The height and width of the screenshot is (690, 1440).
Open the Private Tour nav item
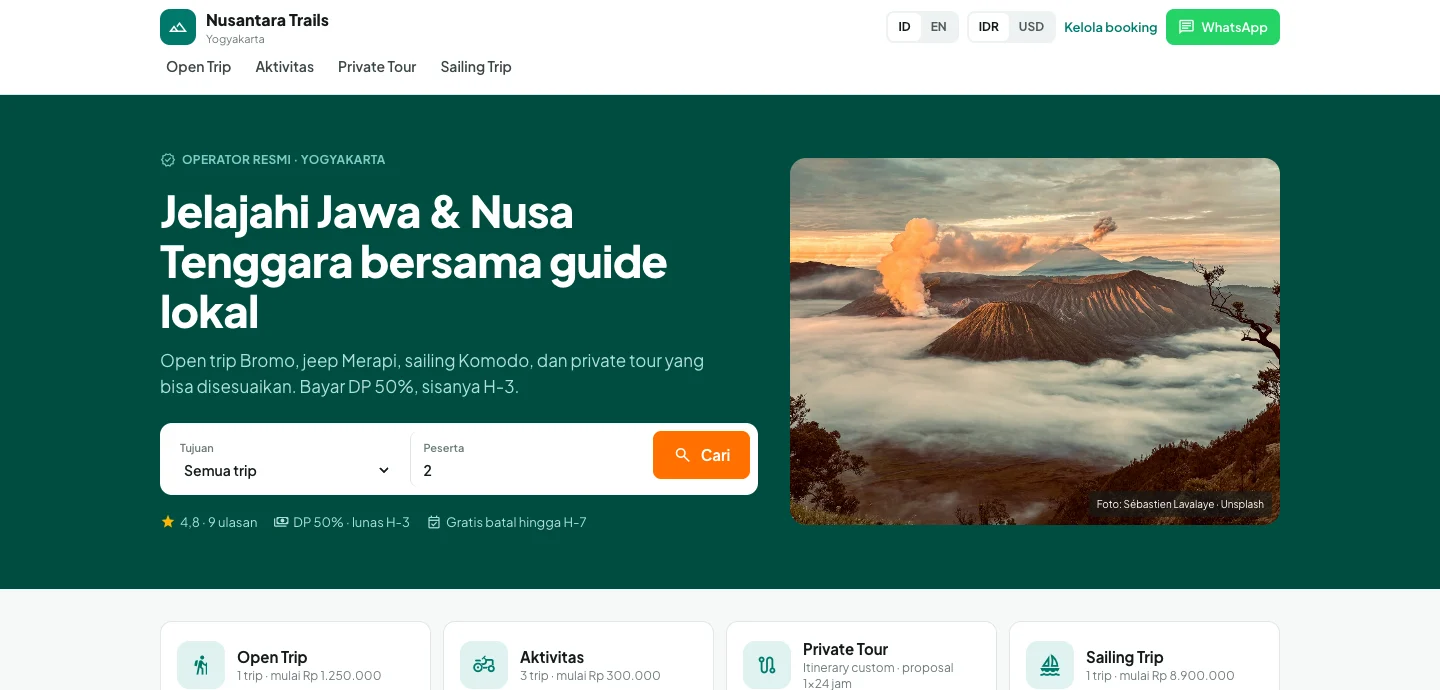377,67
